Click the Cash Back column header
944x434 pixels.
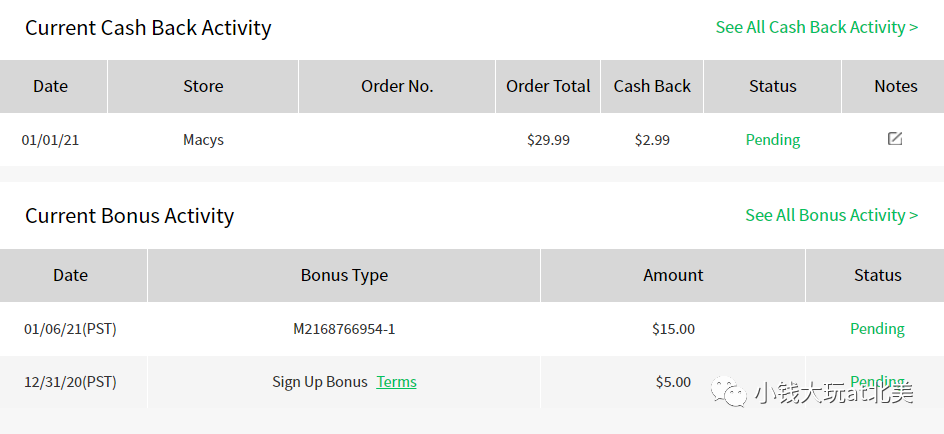coord(652,86)
